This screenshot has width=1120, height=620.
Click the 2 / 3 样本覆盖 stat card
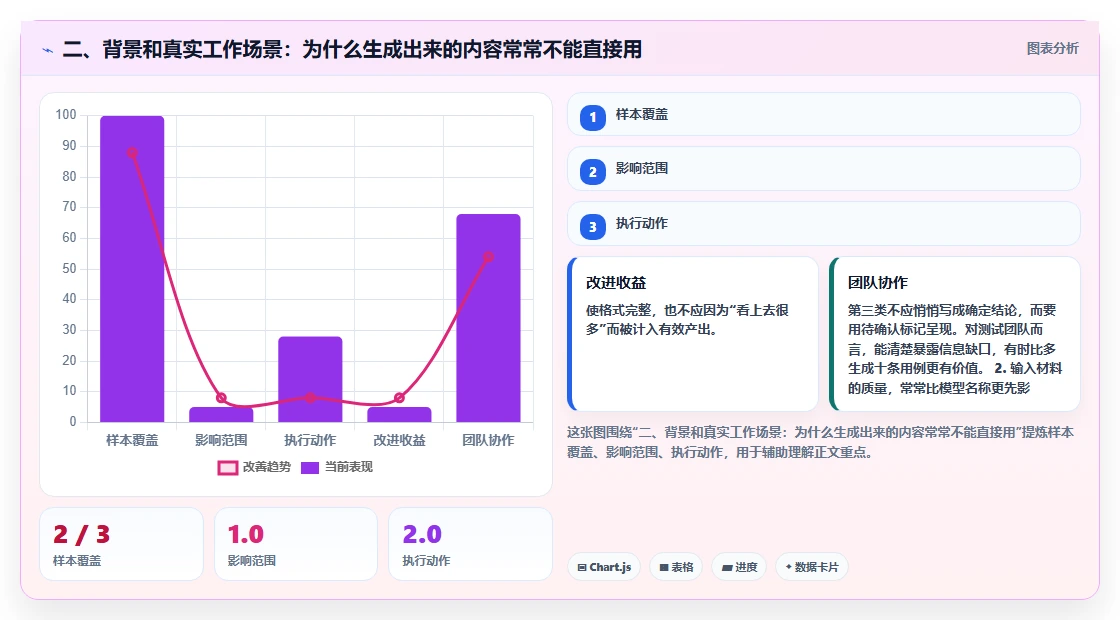tap(121, 544)
